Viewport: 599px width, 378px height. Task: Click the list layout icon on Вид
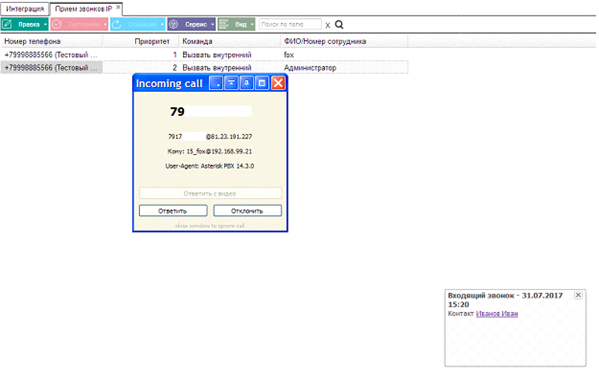223,24
